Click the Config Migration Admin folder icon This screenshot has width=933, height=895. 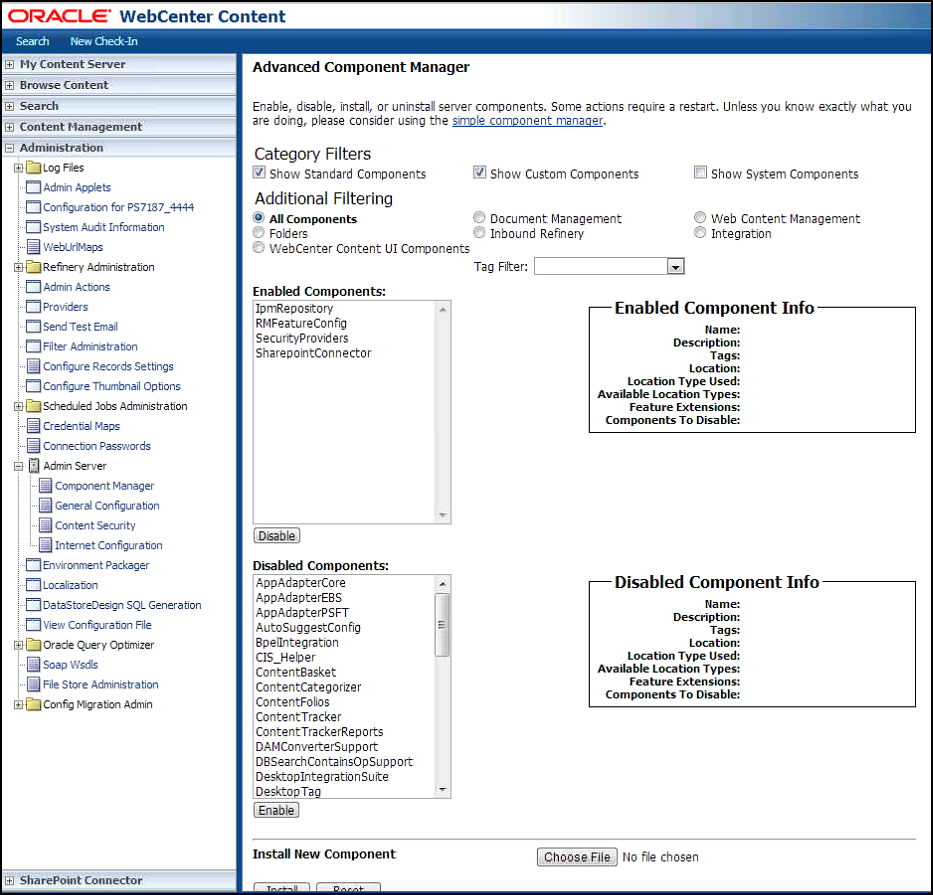click(x=34, y=705)
